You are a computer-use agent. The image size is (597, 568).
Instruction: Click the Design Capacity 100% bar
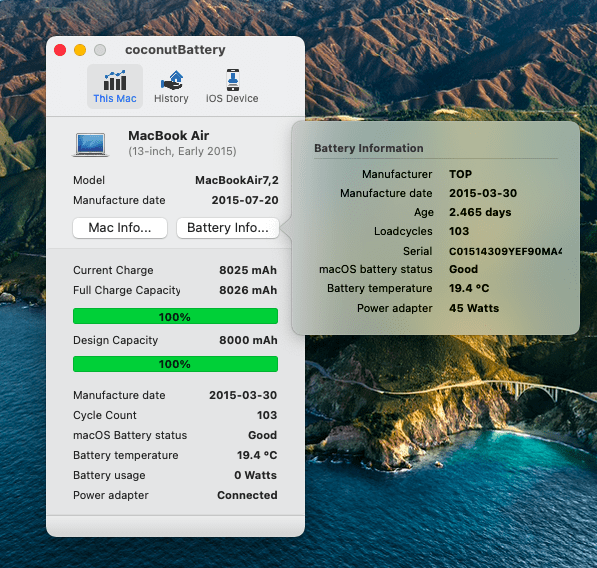175,364
